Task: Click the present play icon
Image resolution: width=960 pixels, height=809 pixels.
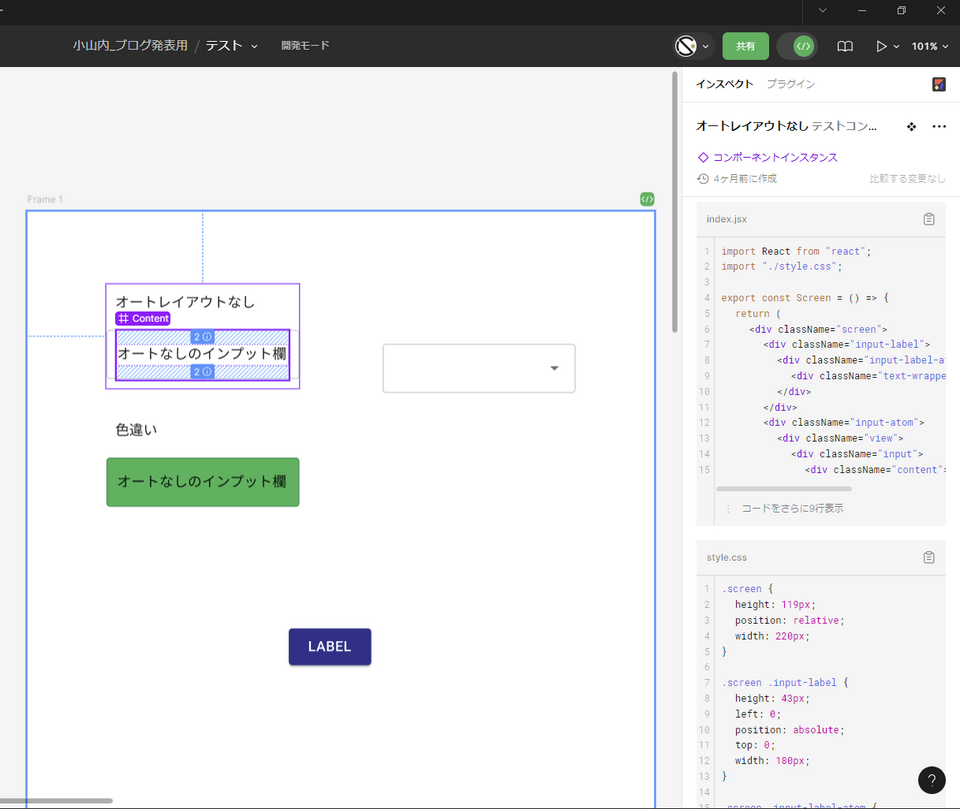Action: pyautogui.click(x=881, y=46)
